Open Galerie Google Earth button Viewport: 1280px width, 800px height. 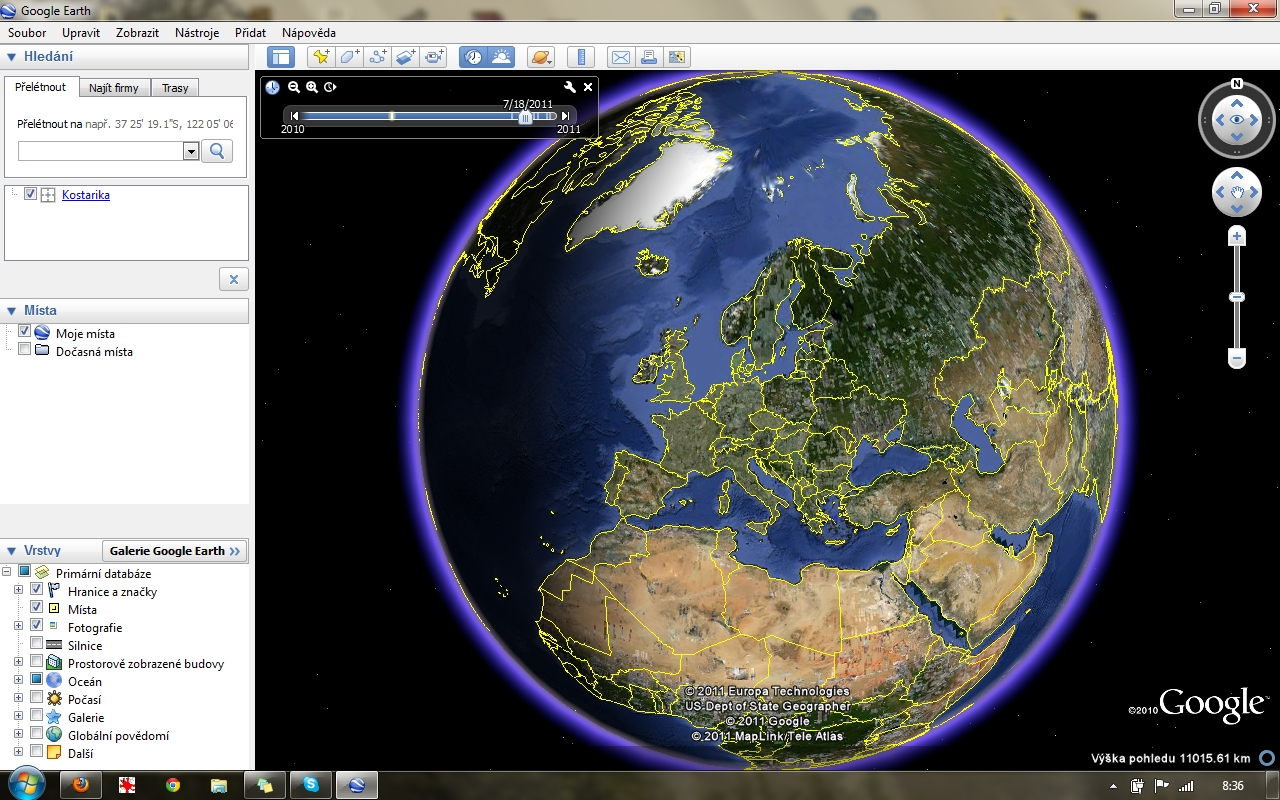click(x=175, y=551)
